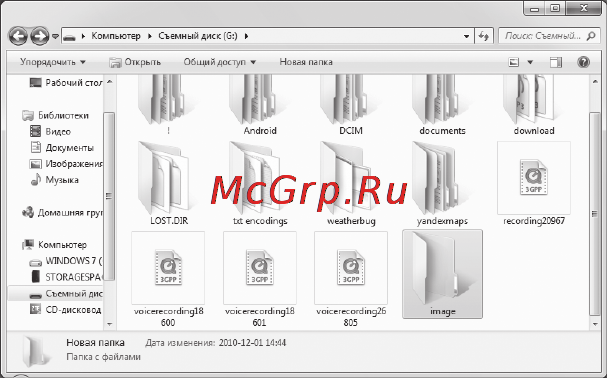Select voicerecording18600 file
This screenshot has height=378, width=607.
point(168,279)
